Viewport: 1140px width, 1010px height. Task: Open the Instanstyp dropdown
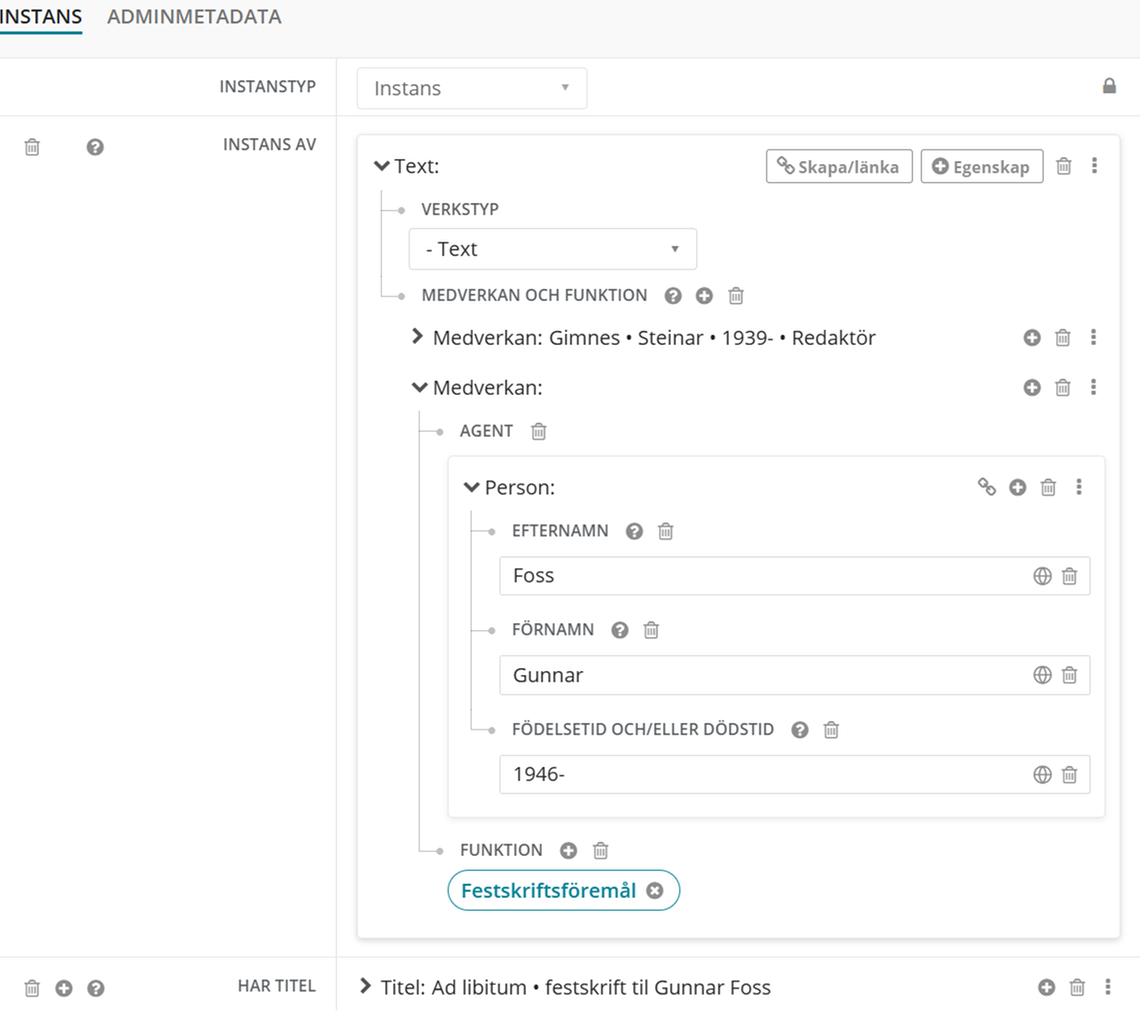(x=471, y=88)
